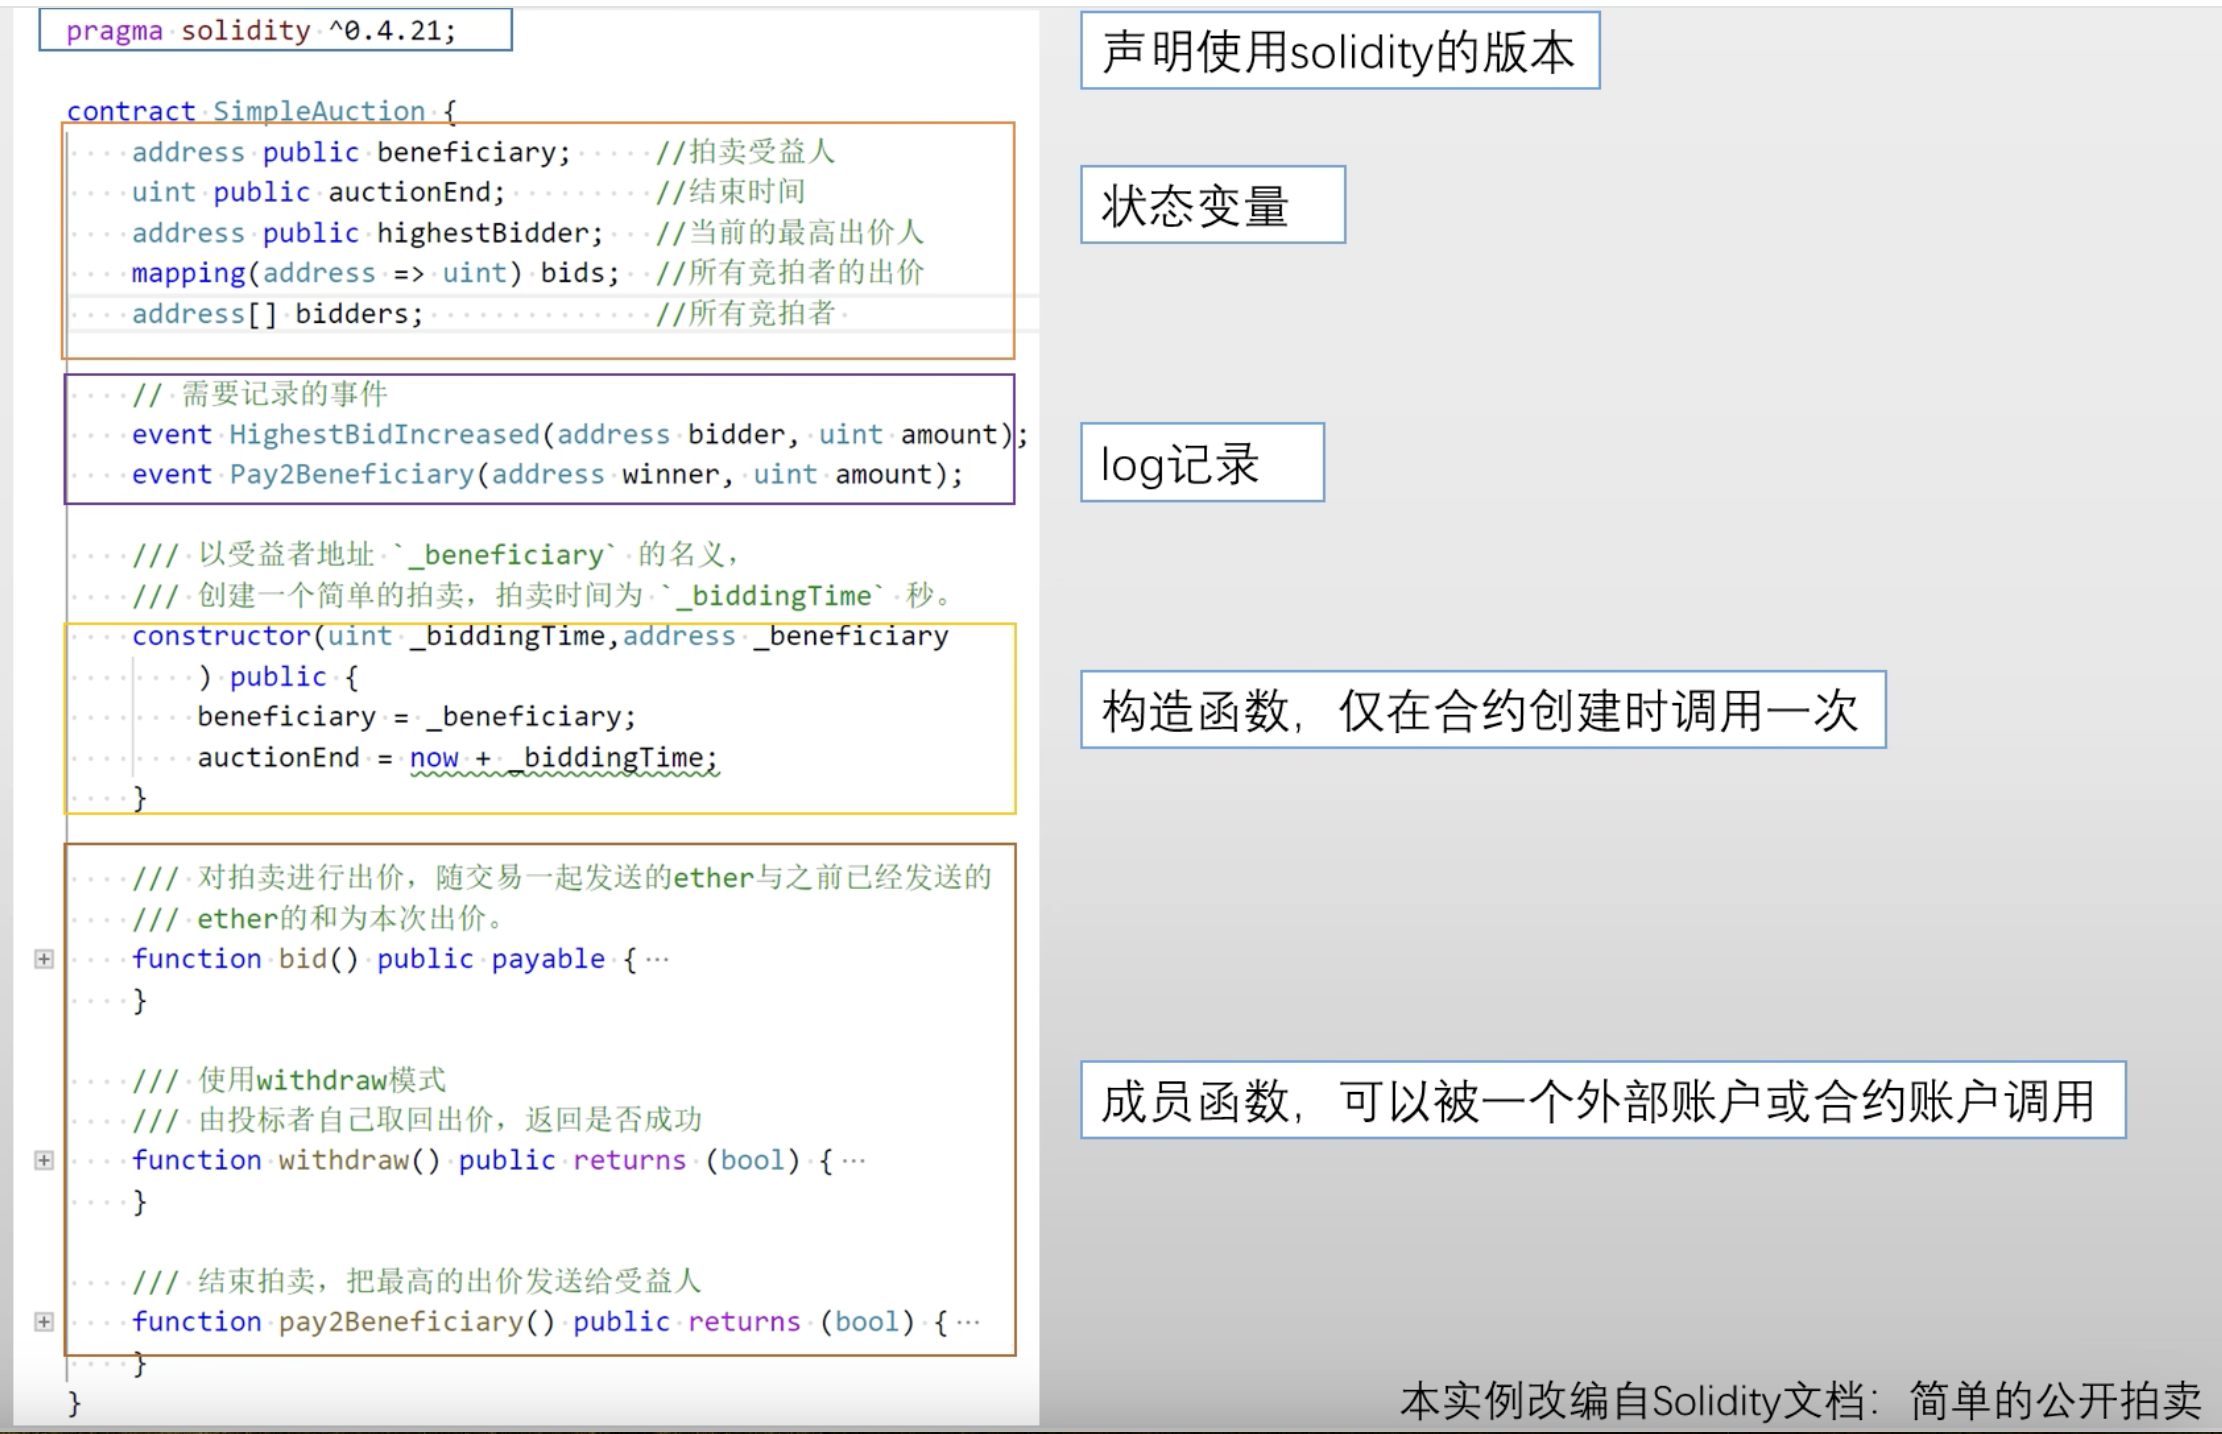The width and height of the screenshot is (2222, 1434).
Task: Expand the folded pay2Beneficiary() function
Action: click(44, 1321)
